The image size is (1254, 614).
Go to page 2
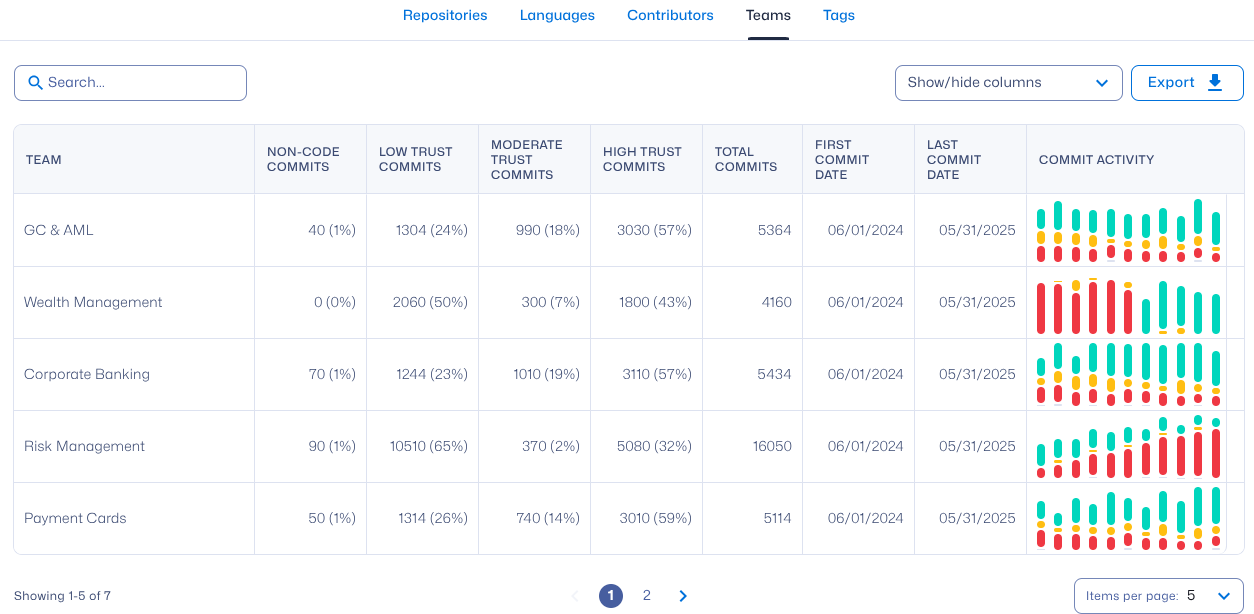(x=647, y=596)
